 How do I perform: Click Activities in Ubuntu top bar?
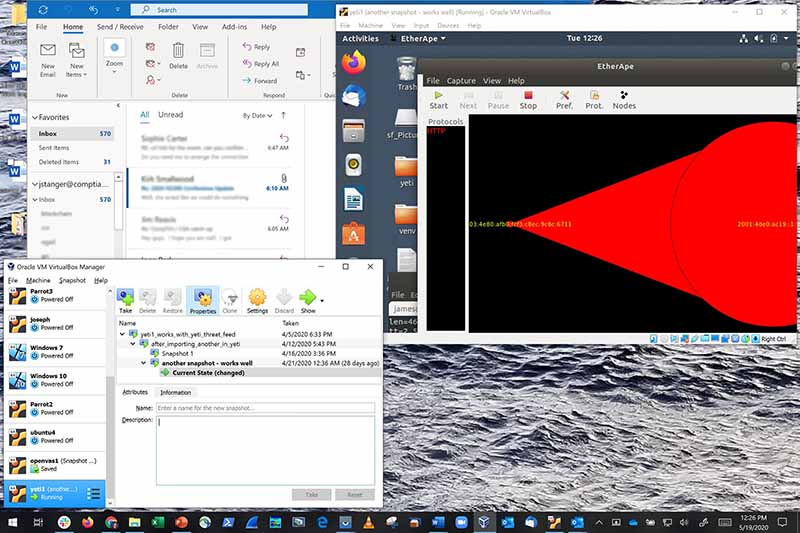360,38
